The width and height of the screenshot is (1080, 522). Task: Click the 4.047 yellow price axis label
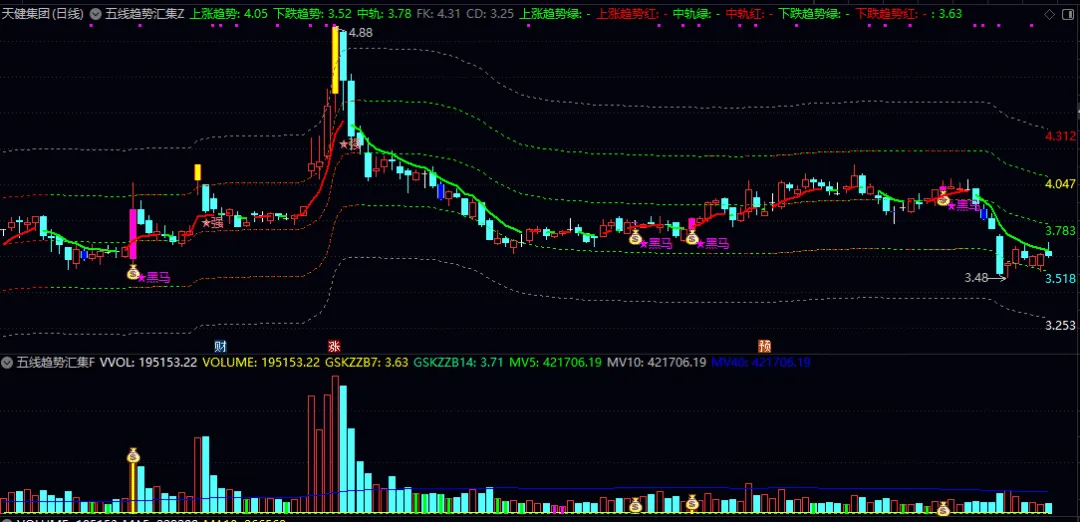(x=1060, y=184)
